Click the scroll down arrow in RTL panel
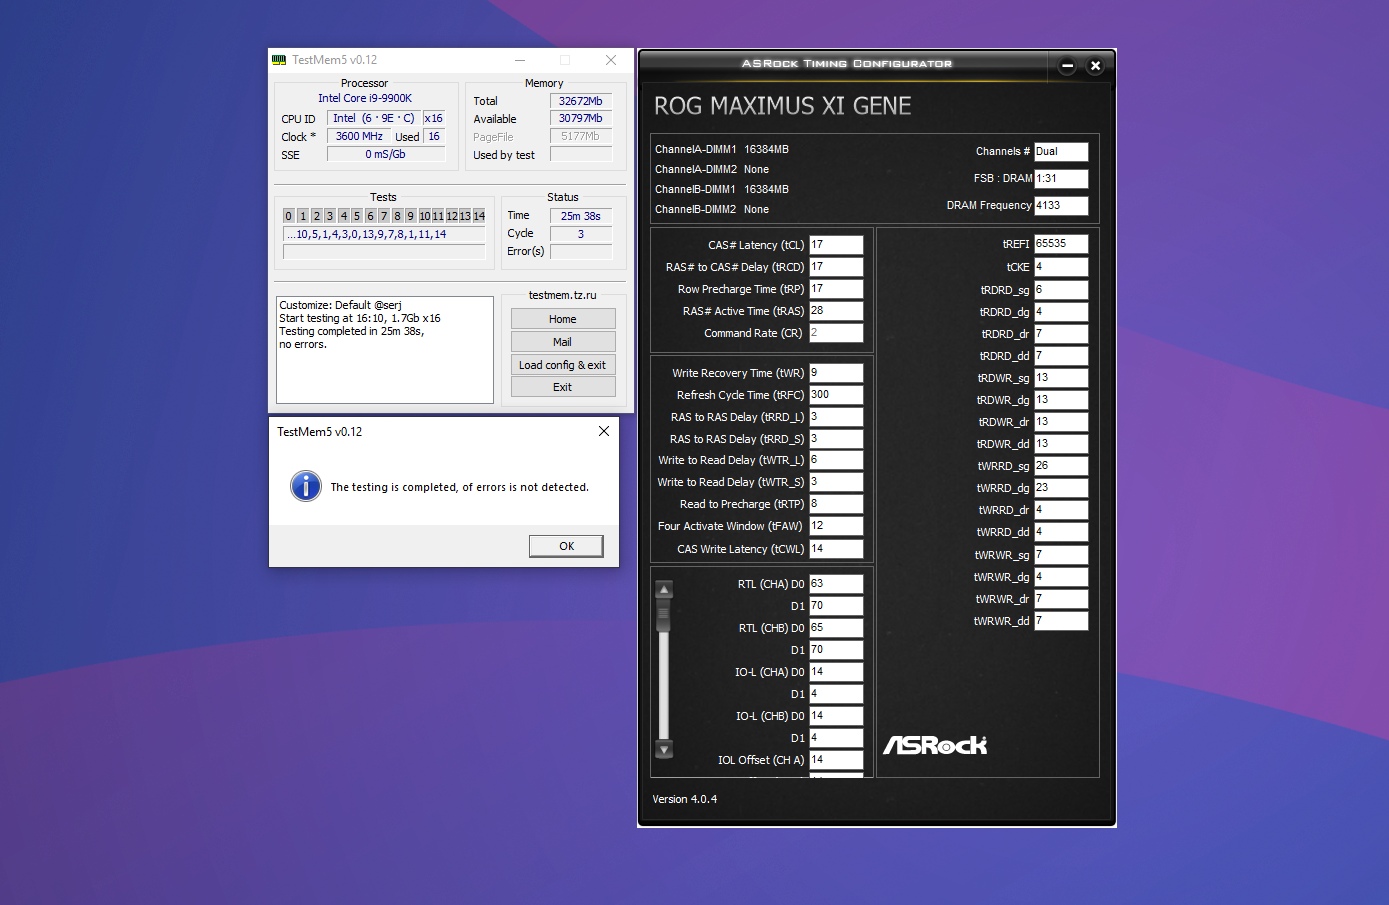1389x905 pixels. pos(663,749)
